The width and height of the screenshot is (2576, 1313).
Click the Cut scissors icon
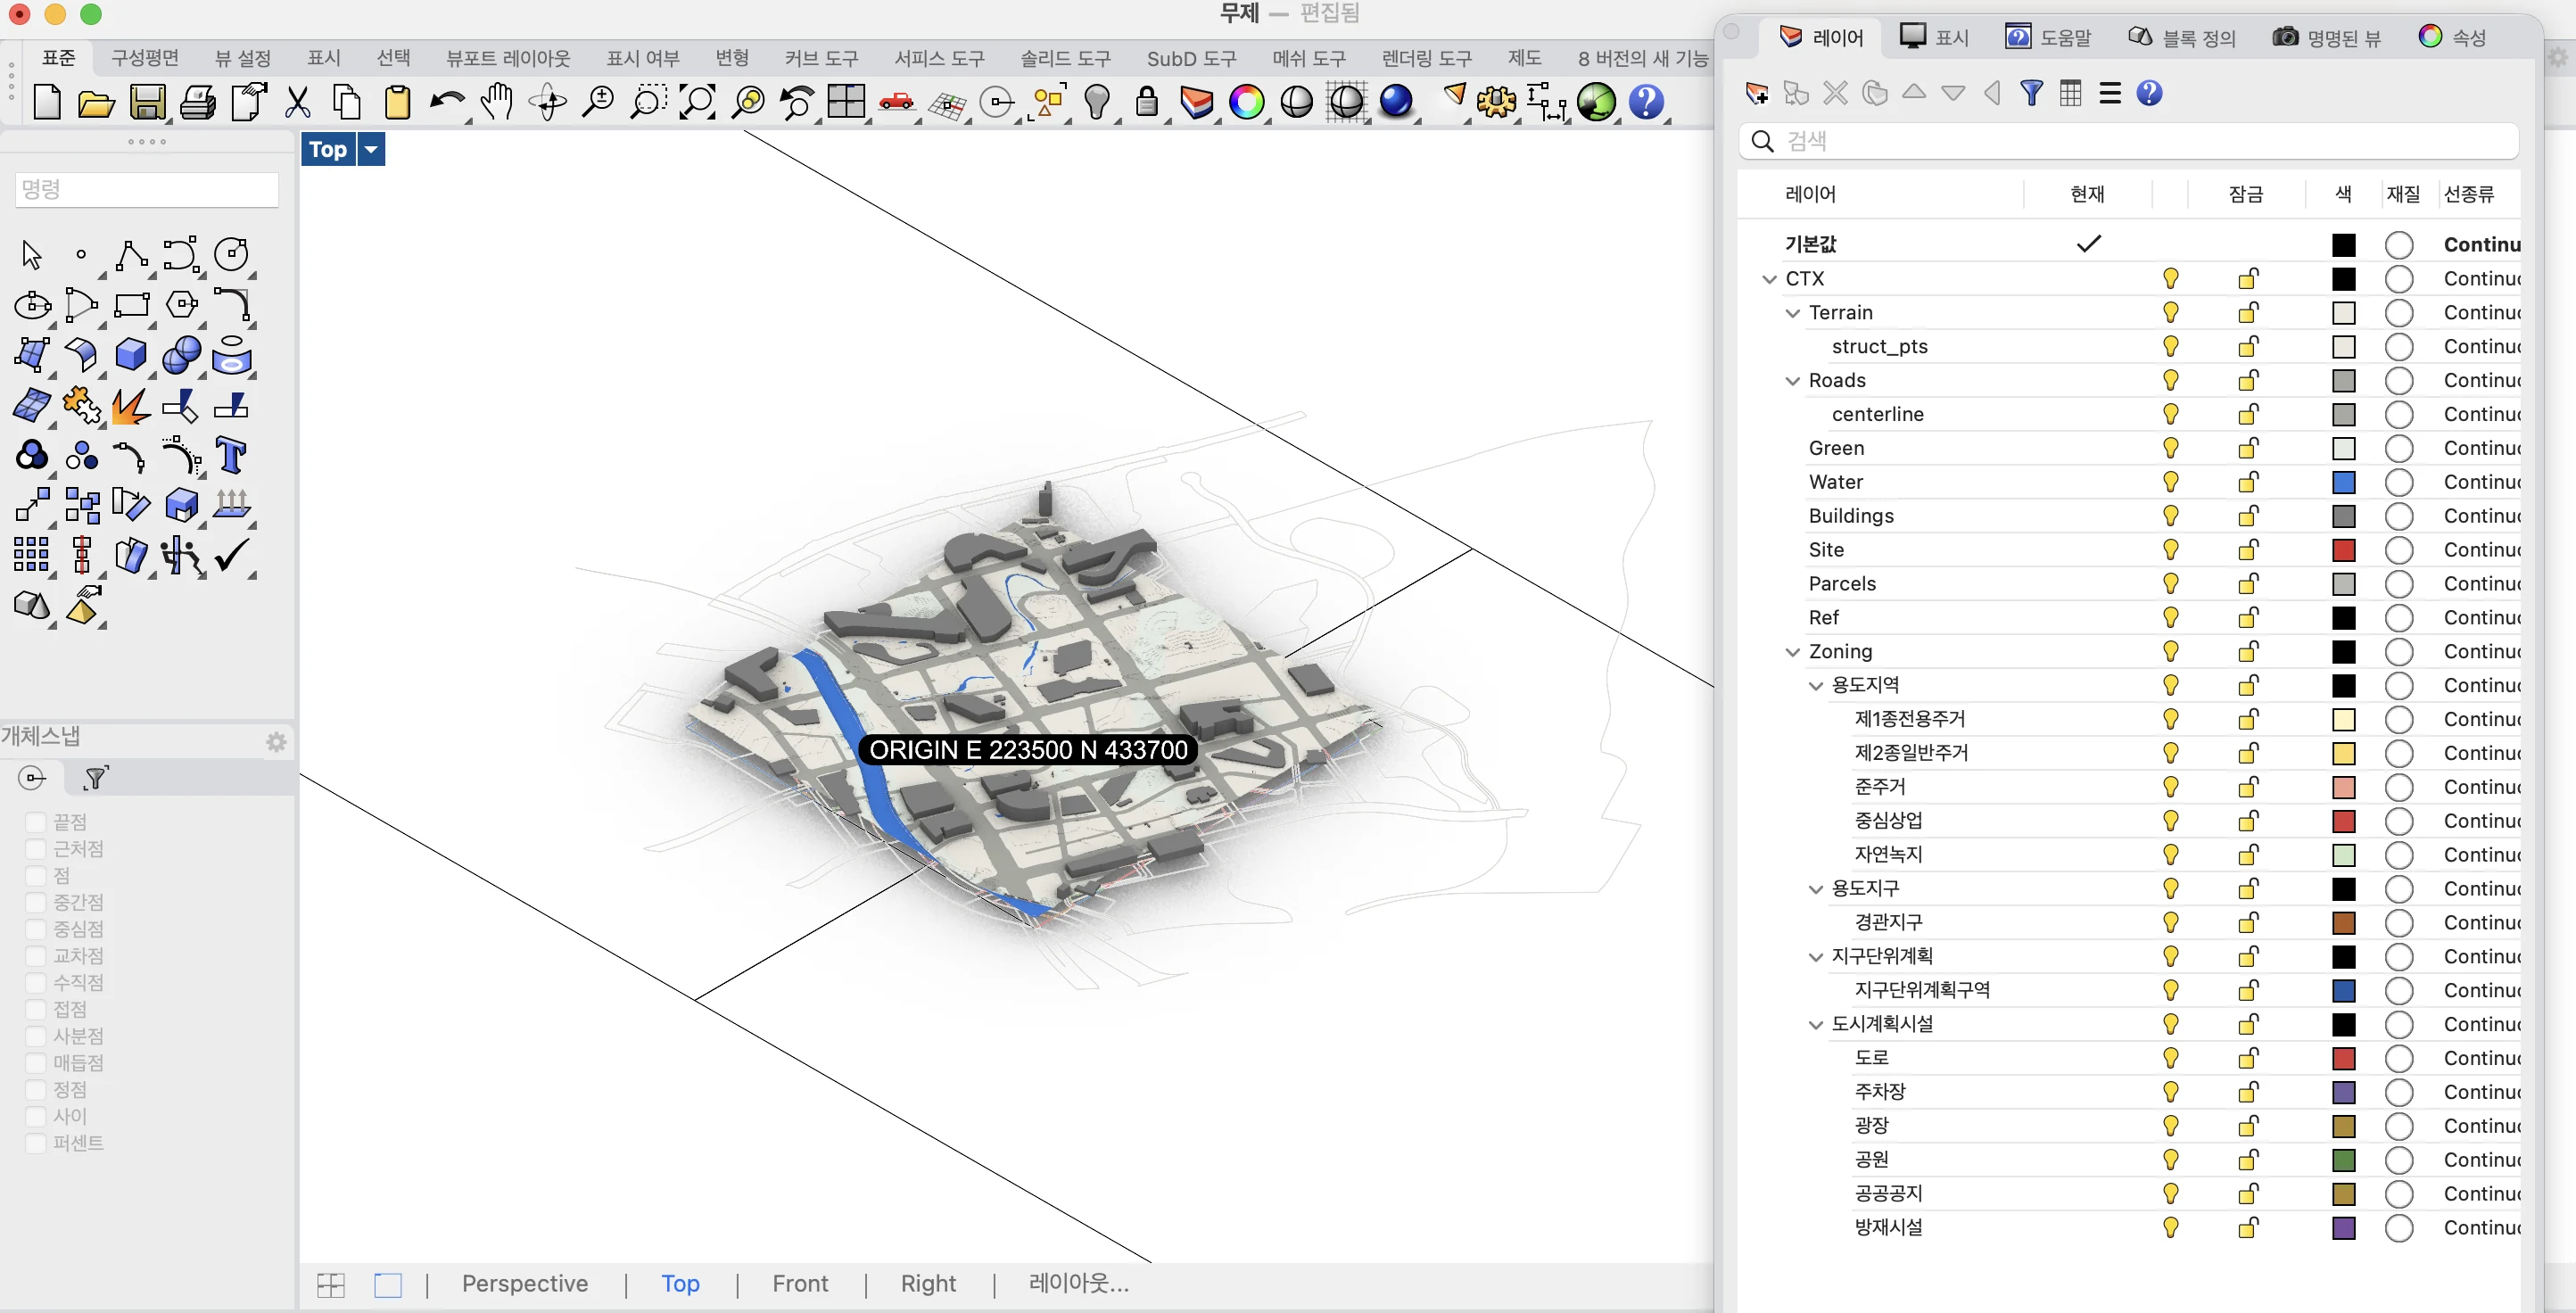298,102
